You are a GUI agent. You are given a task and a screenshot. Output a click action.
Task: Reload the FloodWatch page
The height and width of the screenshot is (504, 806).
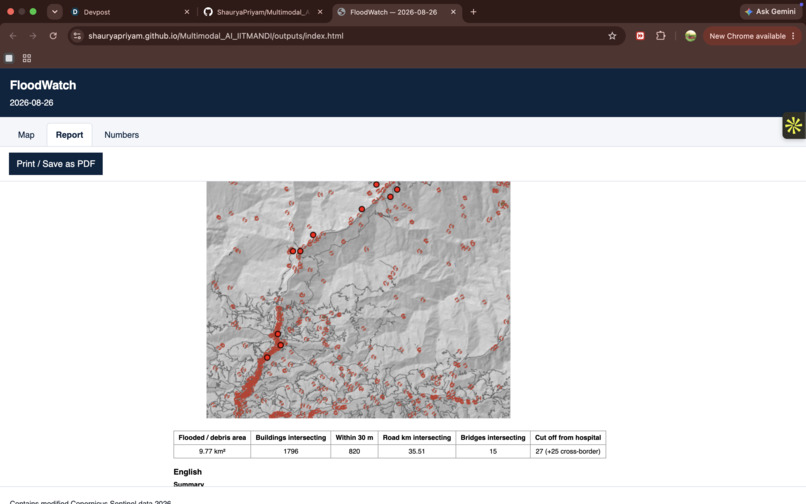tap(53, 36)
